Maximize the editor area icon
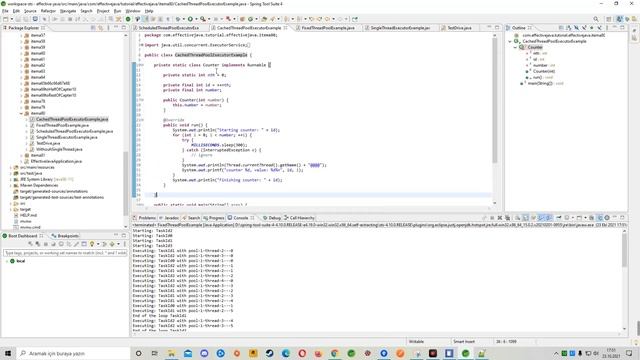The image size is (640, 360). coord(497,28)
